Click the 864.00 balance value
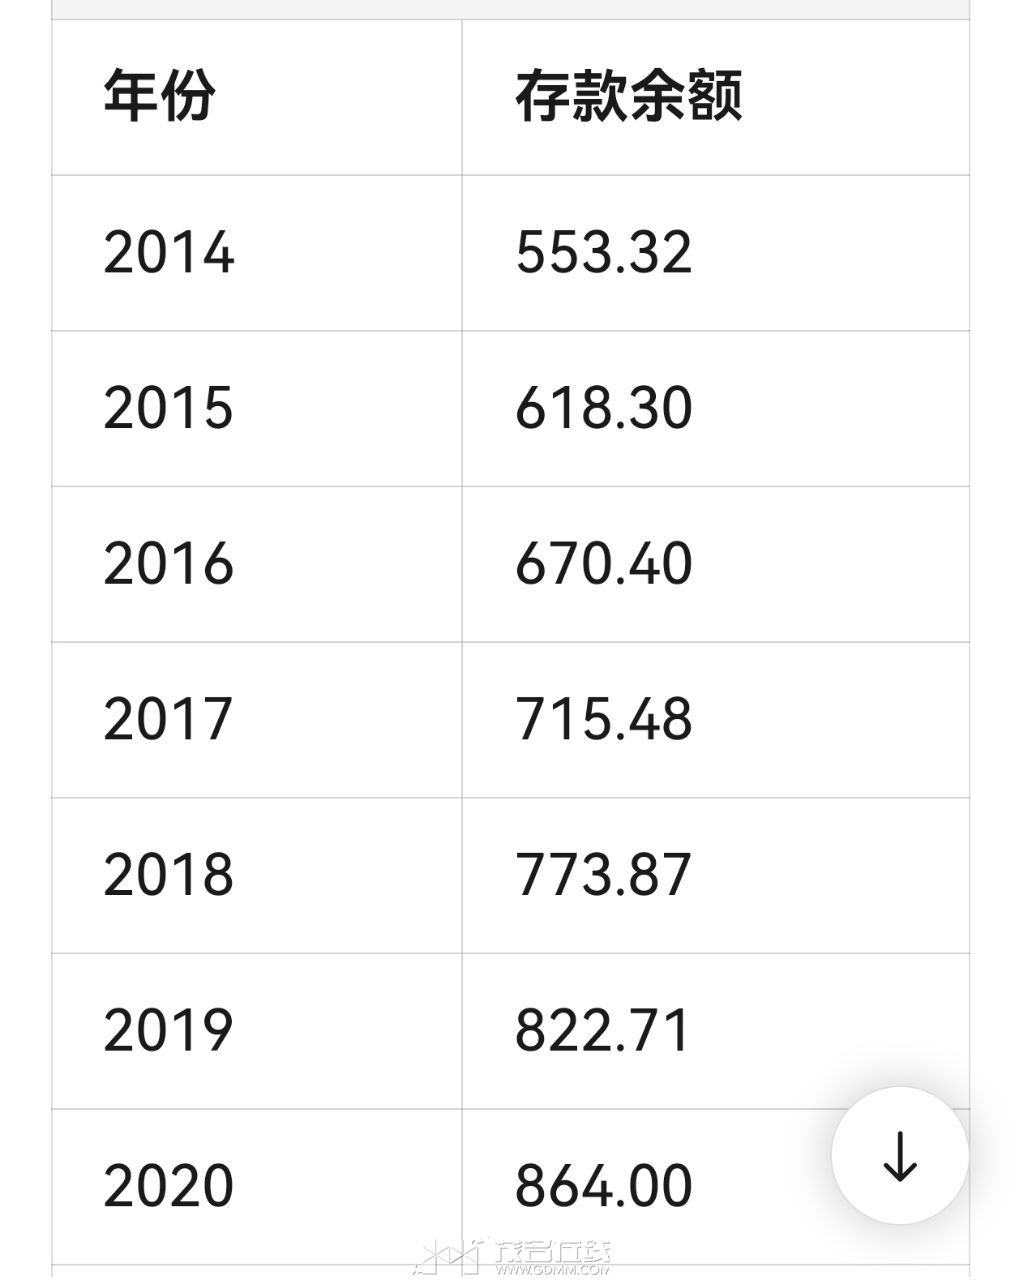 click(603, 1186)
